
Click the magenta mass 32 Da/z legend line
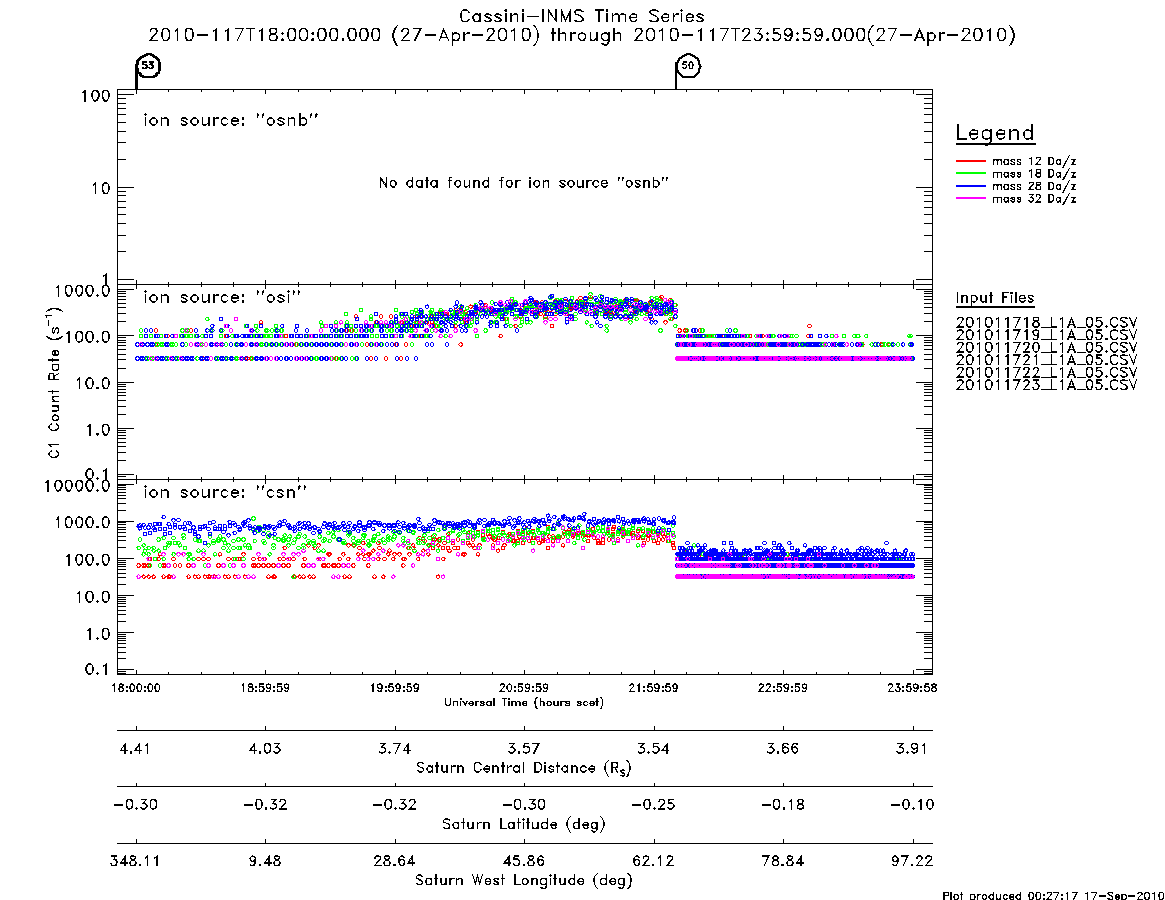point(970,198)
